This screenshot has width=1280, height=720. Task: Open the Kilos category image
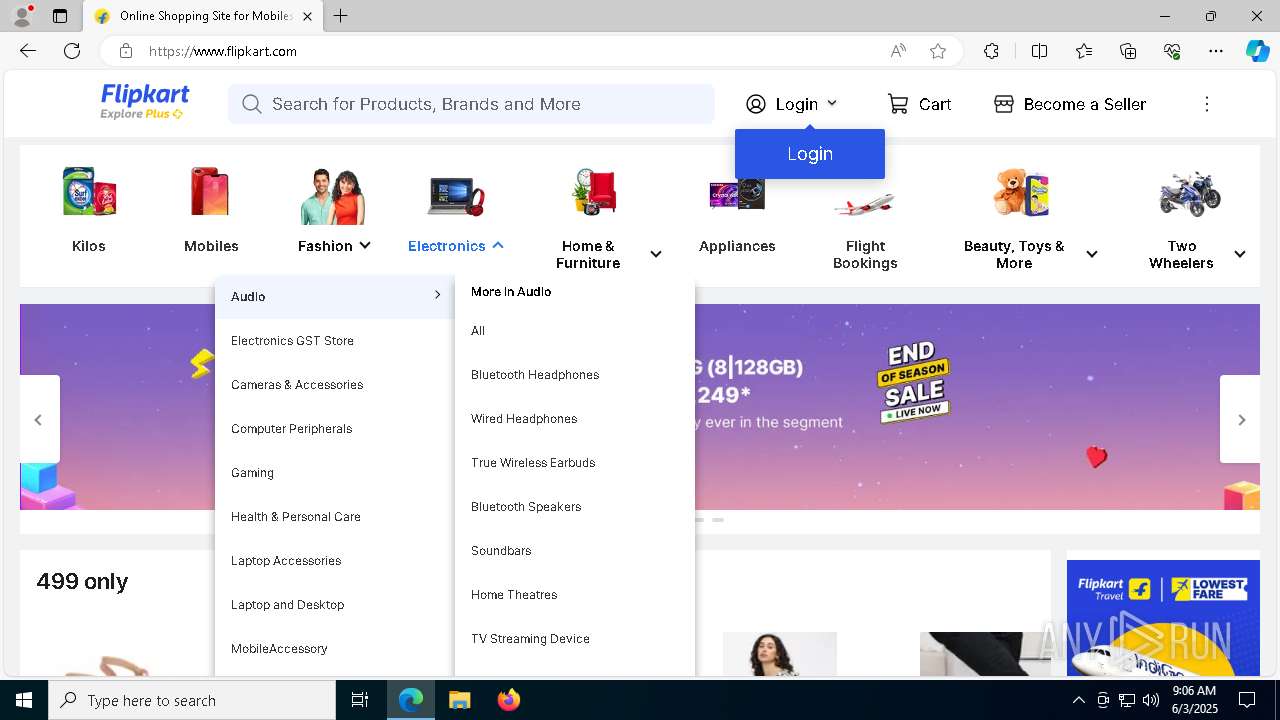[89, 192]
